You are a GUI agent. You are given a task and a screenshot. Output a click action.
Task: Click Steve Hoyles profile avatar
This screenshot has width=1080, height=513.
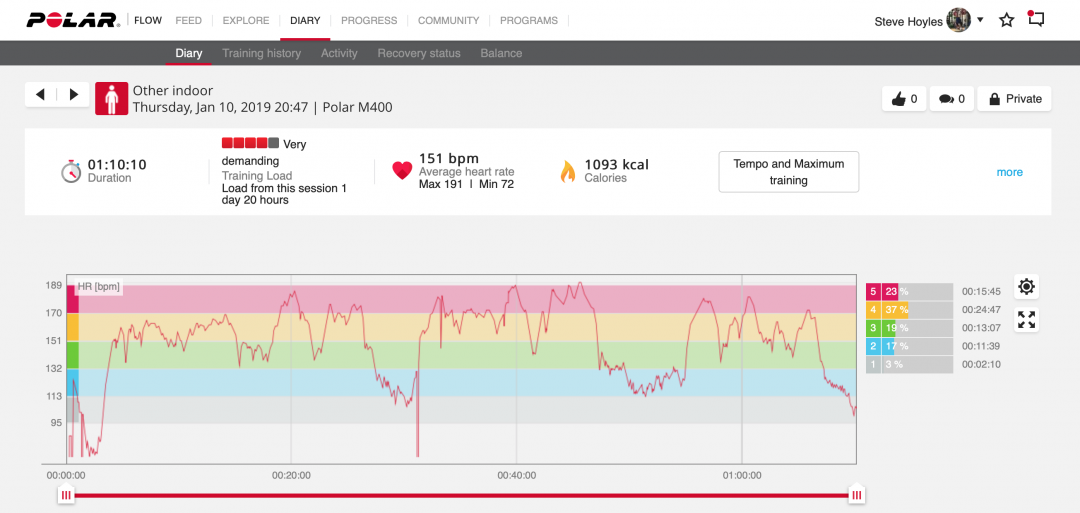click(x=958, y=20)
